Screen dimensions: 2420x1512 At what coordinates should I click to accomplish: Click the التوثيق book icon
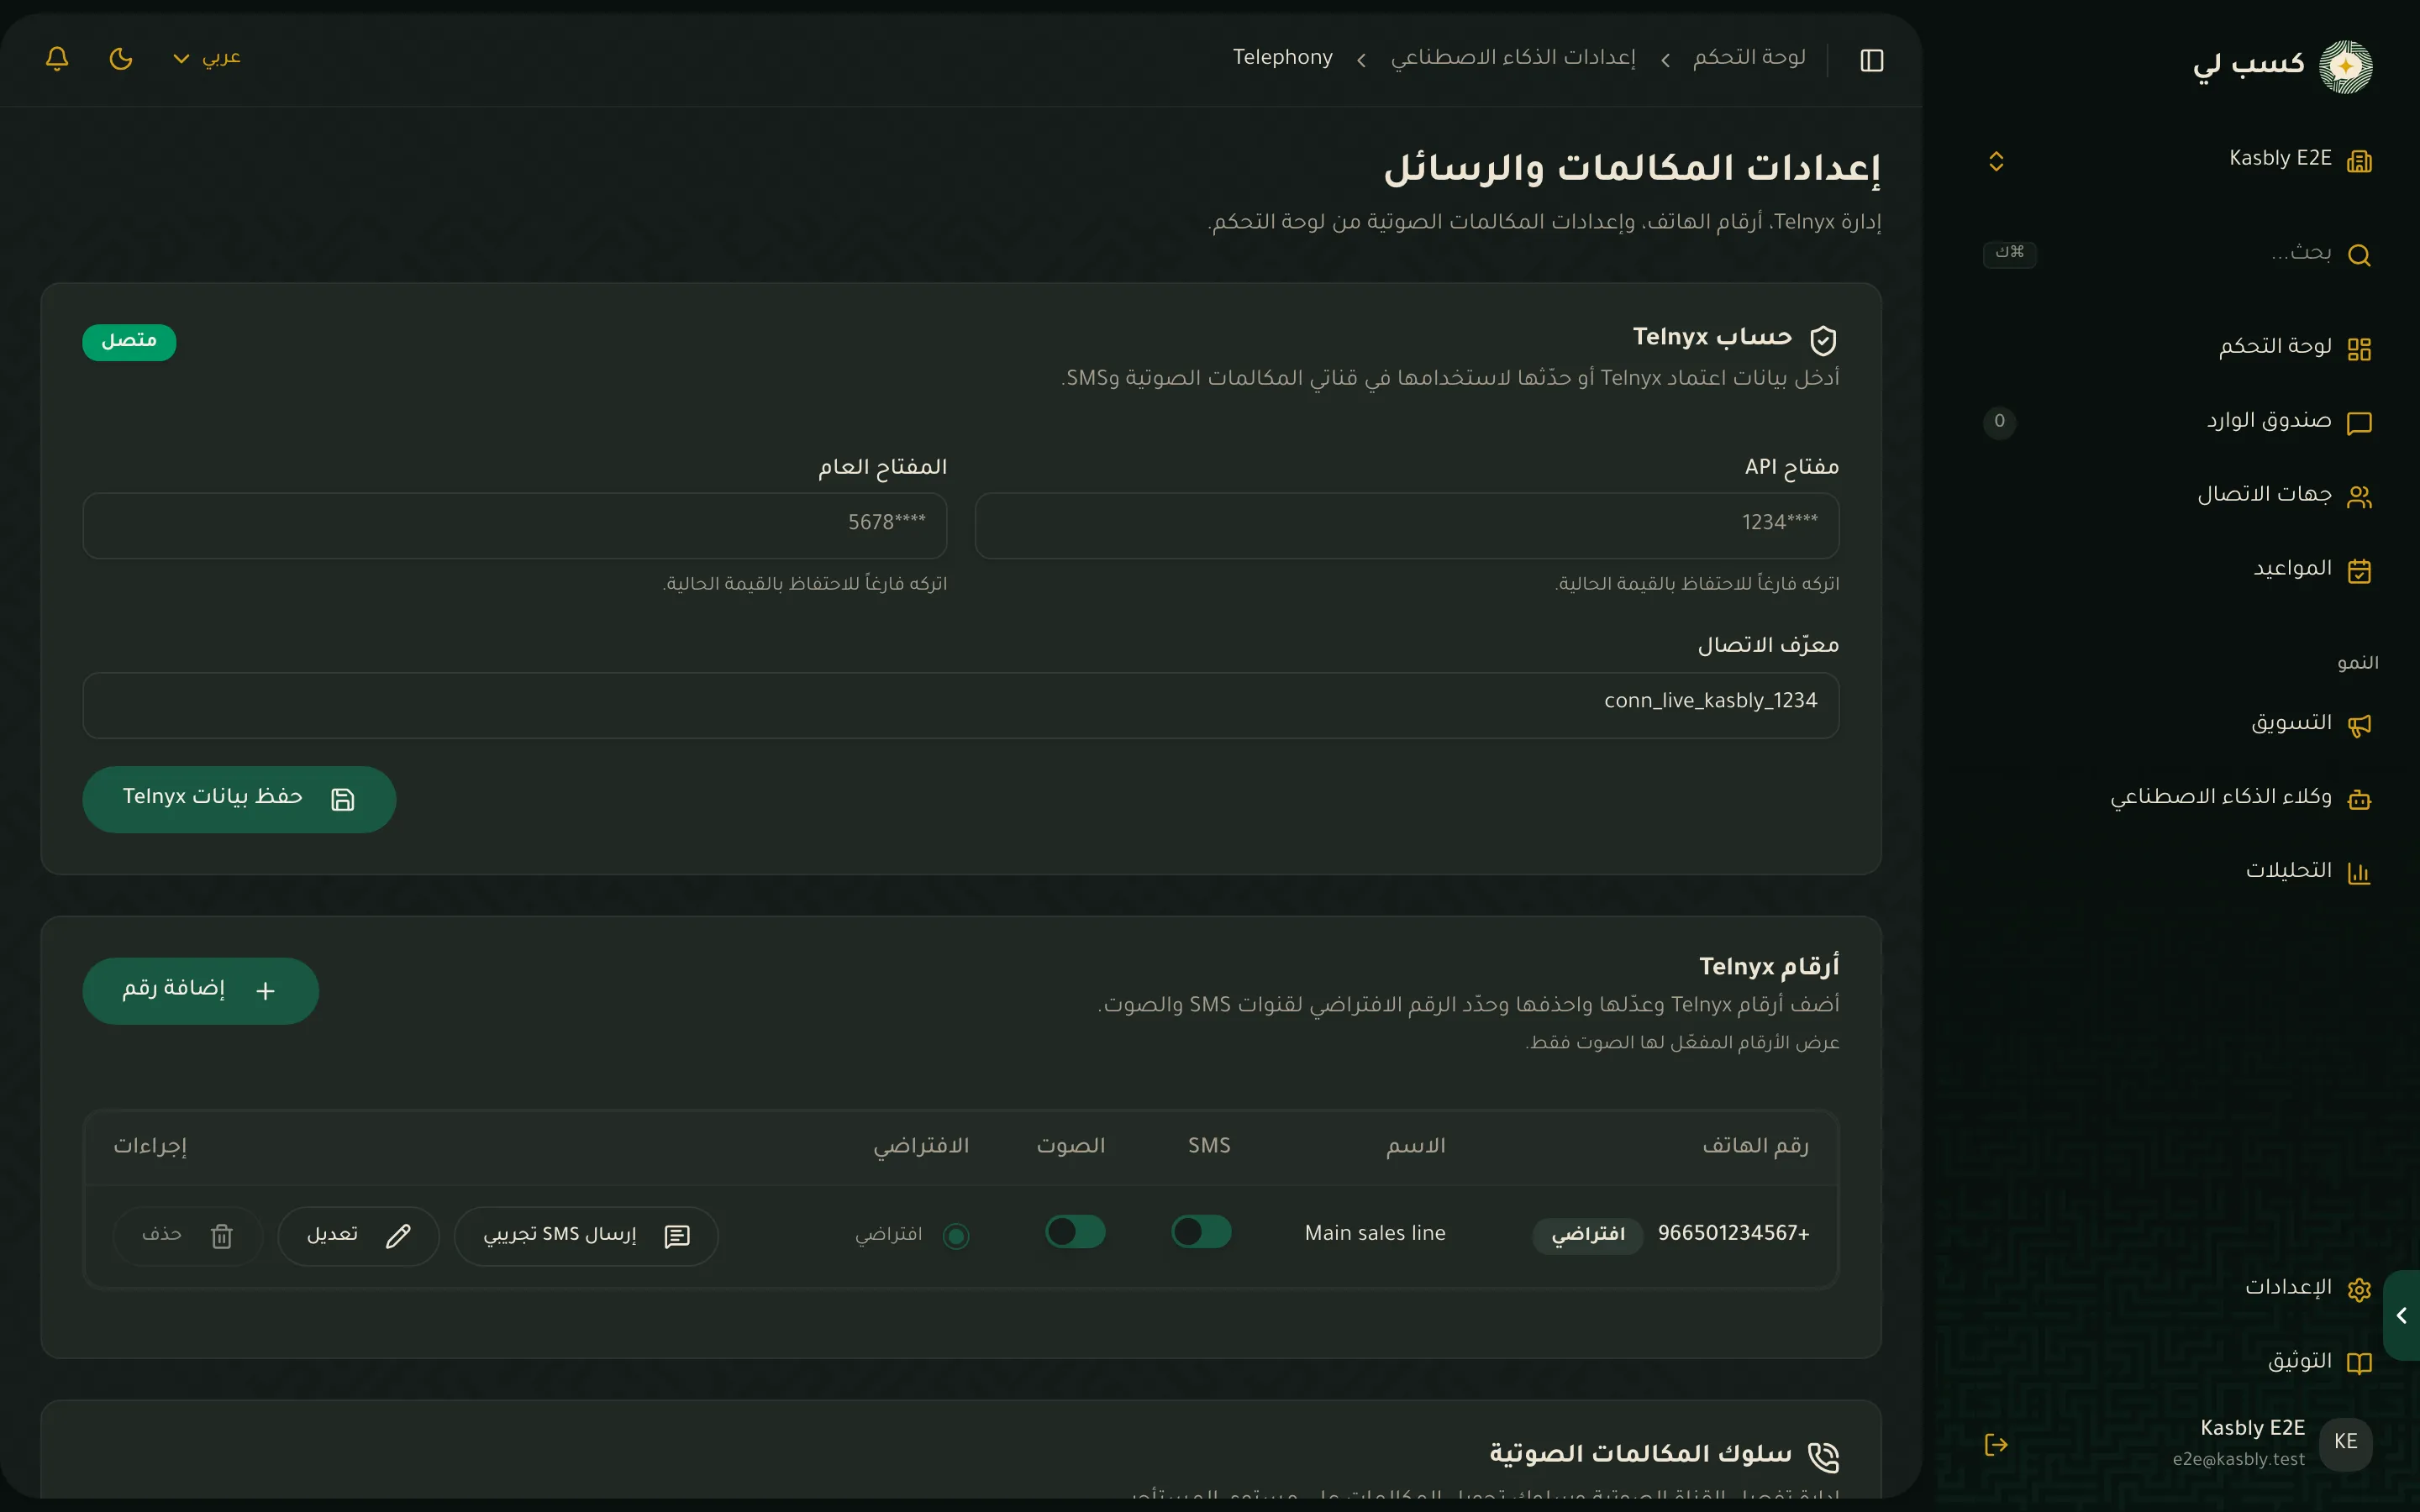point(2359,1363)
